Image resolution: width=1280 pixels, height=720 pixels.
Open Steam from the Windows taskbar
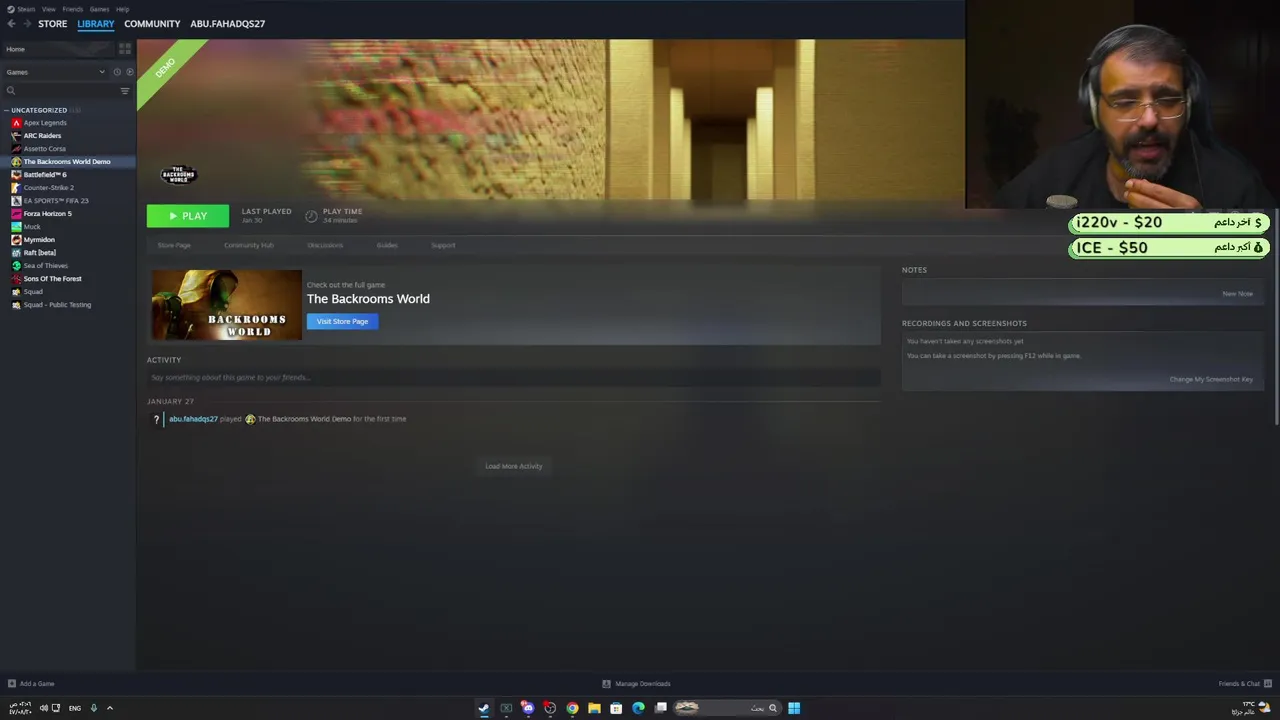484,708
